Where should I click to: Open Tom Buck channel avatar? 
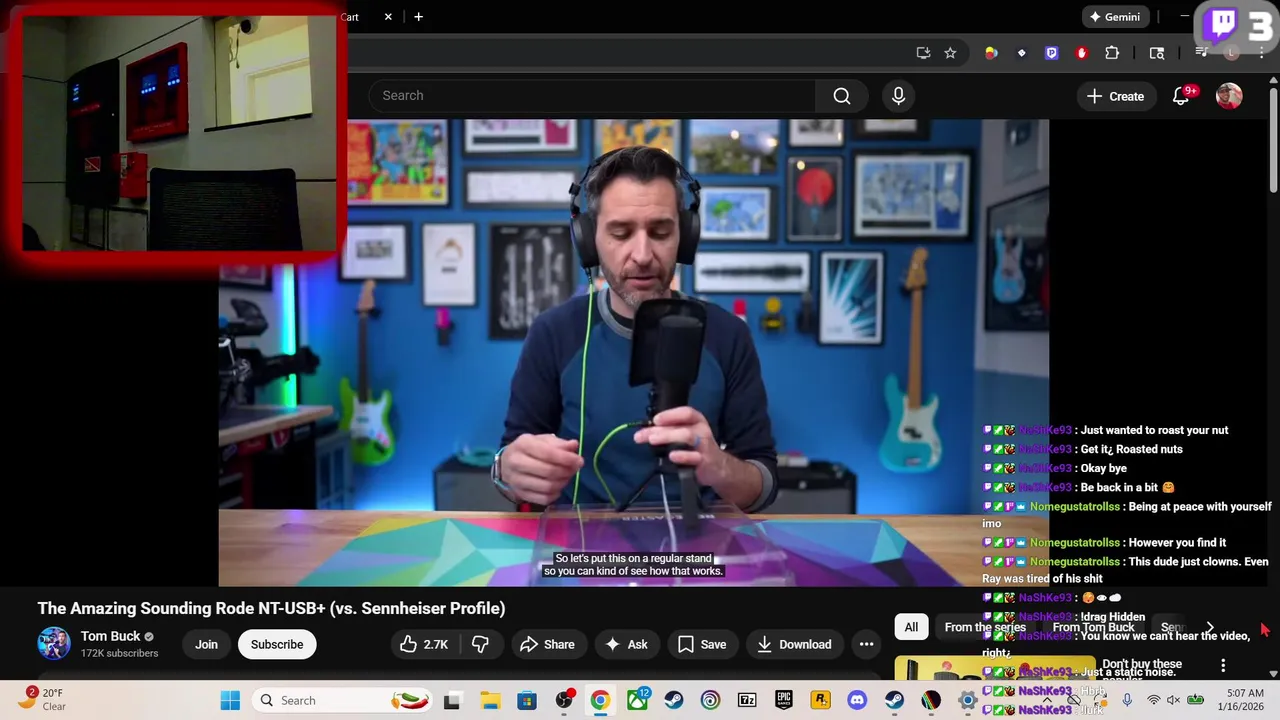click(x=54, y=644)
